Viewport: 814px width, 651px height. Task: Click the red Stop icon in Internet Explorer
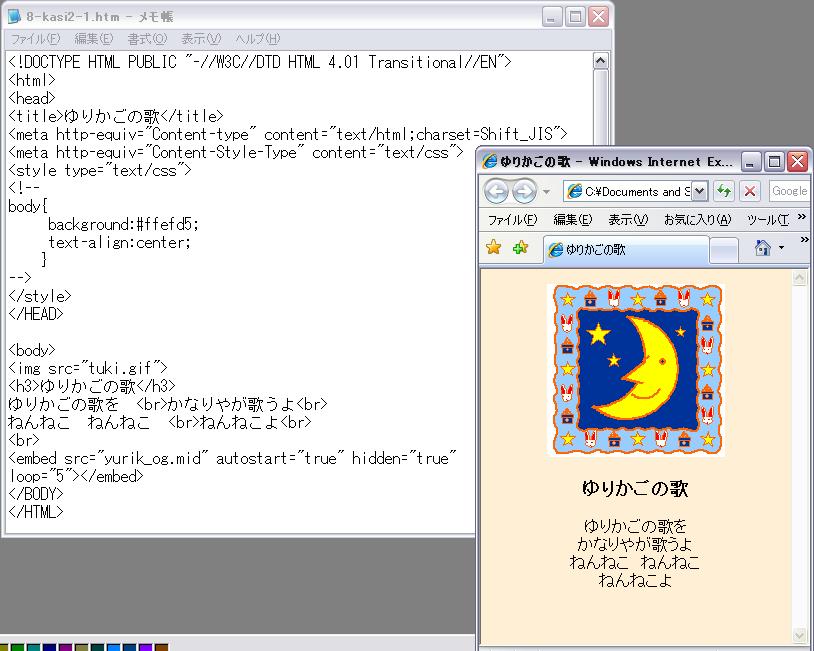[750, 191]
